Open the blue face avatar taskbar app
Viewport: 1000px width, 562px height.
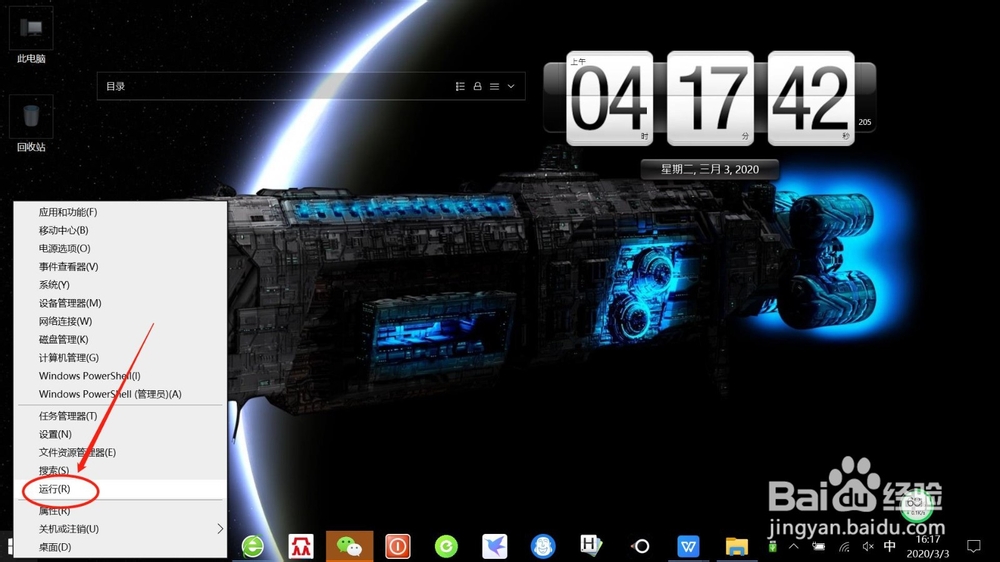click(x=543, y=547)
